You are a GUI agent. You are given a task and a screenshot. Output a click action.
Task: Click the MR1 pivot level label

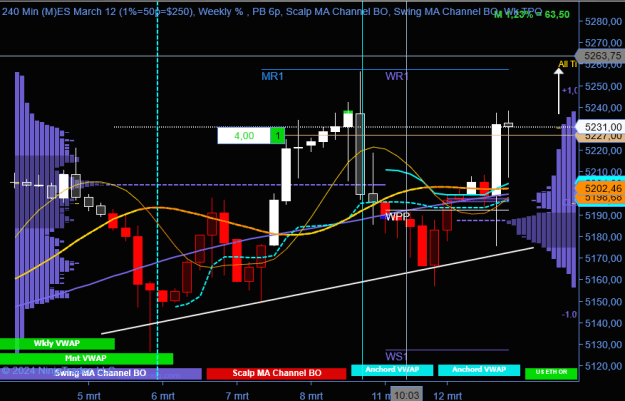[272, 76]
